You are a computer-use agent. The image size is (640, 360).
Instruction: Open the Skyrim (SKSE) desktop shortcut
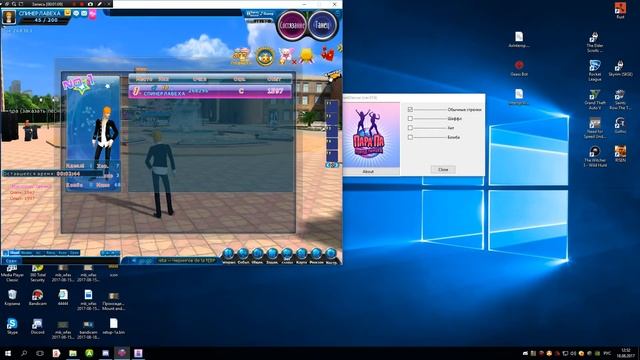(x=620, y=68)
